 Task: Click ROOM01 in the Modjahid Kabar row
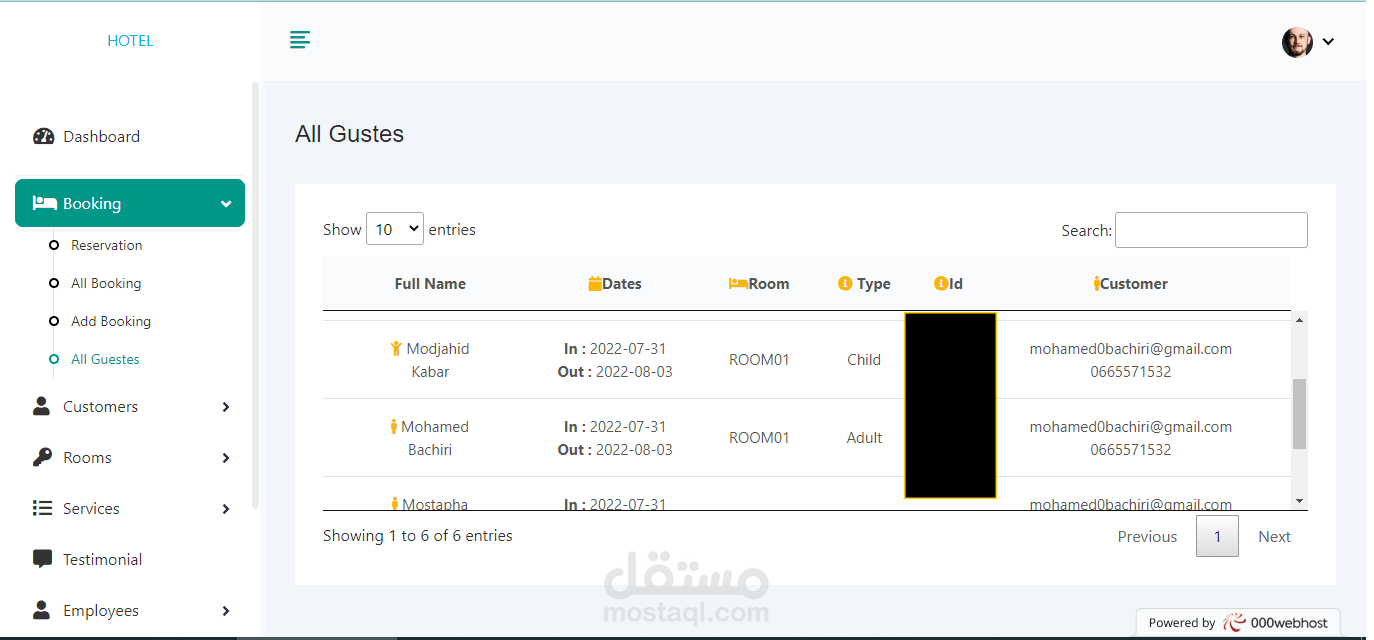pos(759,360)
